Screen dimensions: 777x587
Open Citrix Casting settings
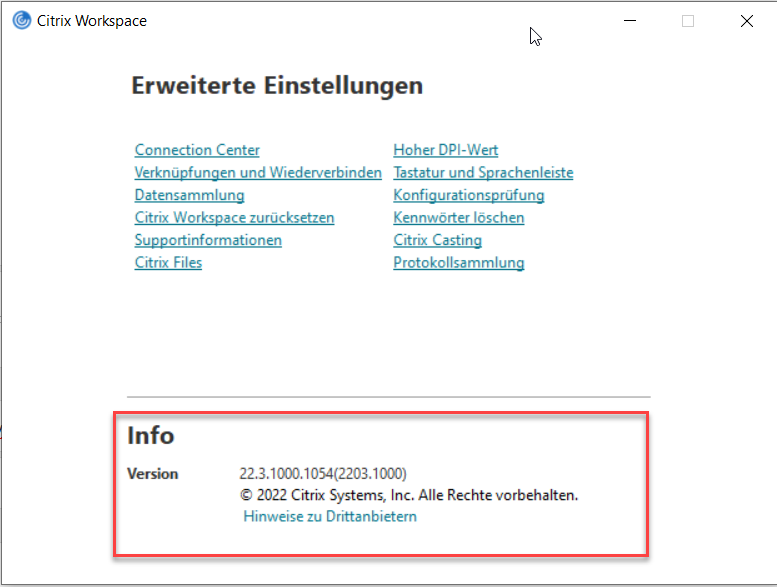click(438, 240)
